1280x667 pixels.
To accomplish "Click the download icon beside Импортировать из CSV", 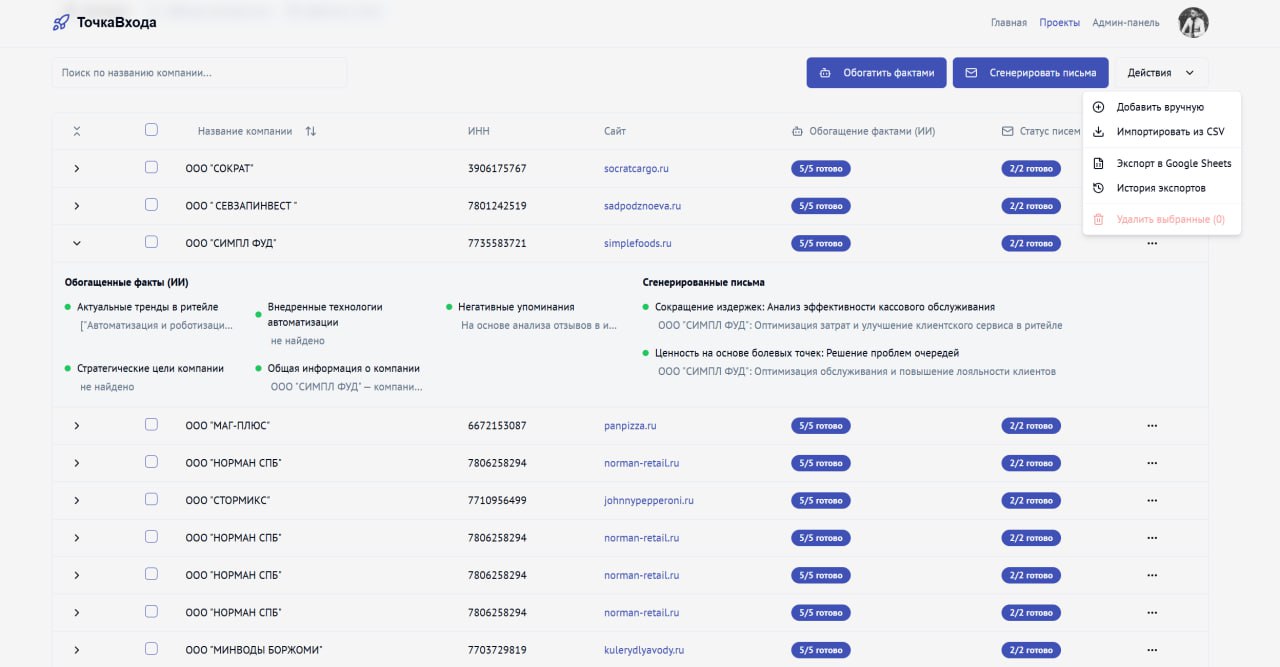I will pyautogui.click(x=1099, y=131).
